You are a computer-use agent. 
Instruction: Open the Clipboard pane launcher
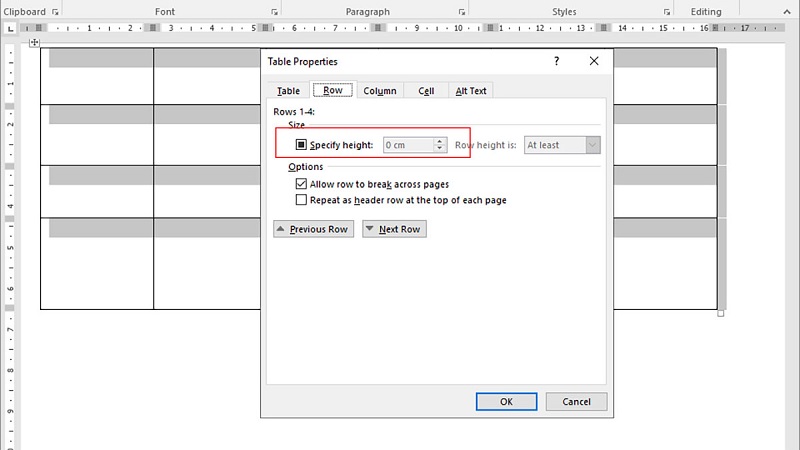coord(55,12)
